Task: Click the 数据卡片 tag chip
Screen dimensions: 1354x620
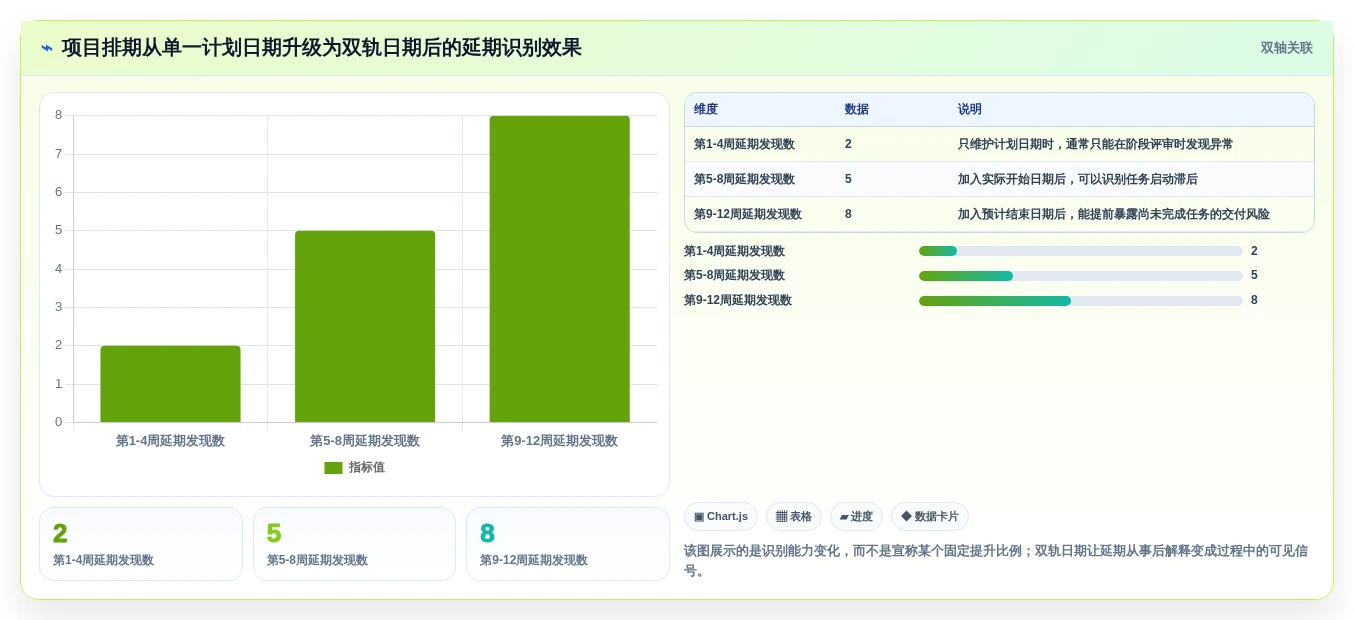Action: 930,516
